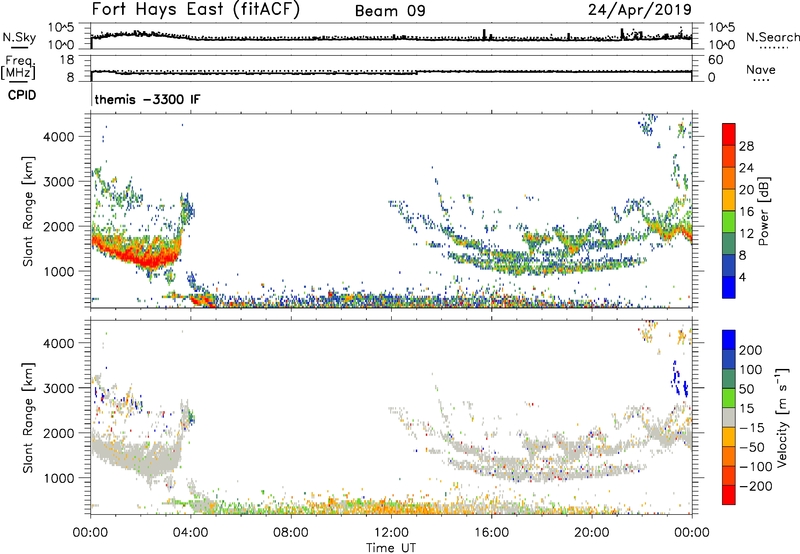Image resolution: width=800 pixels, height=554 pixels.
Task: Click the 'Velocity [m s-1]' color bar label
Action: tap(782, 417)
